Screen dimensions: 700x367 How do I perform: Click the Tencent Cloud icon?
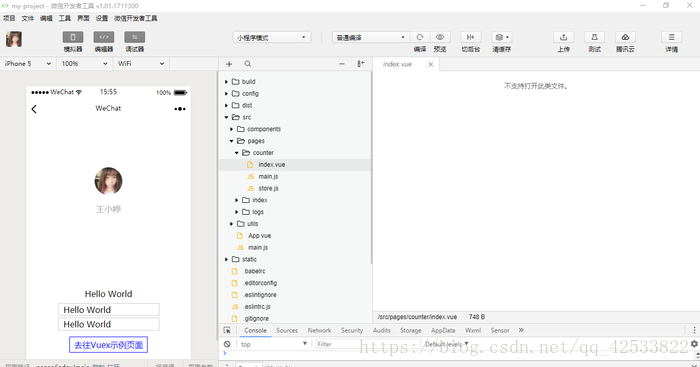pyautogui.click(x=625, y=37)
